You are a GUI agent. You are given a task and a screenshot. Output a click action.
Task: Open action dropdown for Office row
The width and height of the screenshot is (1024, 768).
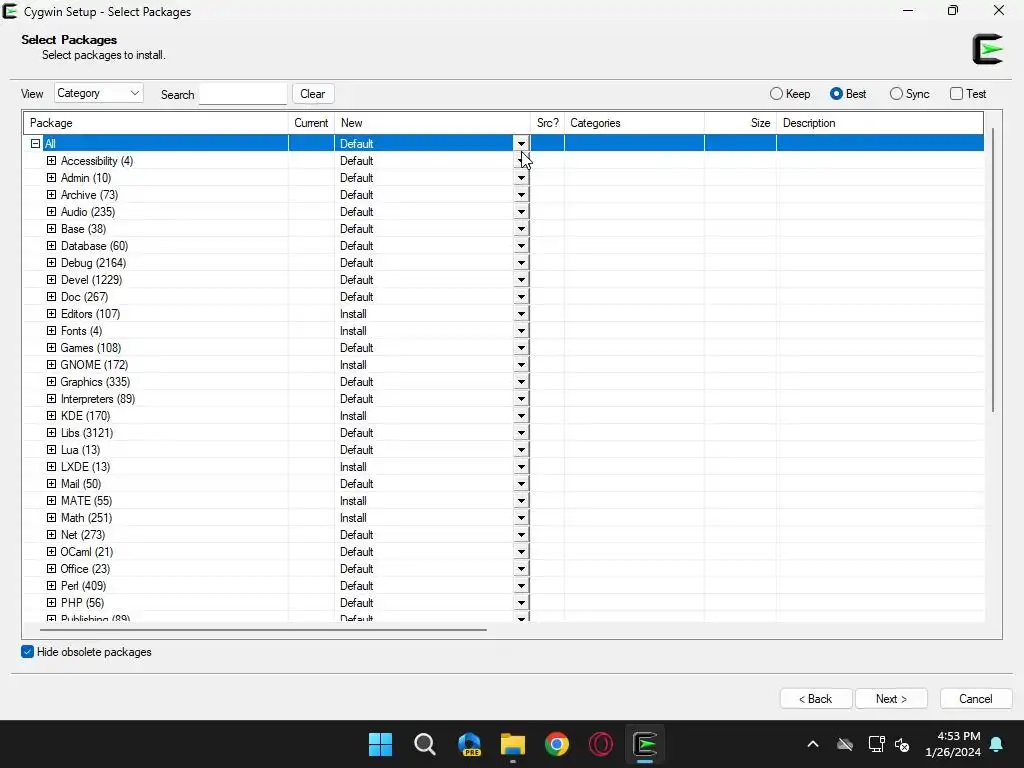point(521,569)
